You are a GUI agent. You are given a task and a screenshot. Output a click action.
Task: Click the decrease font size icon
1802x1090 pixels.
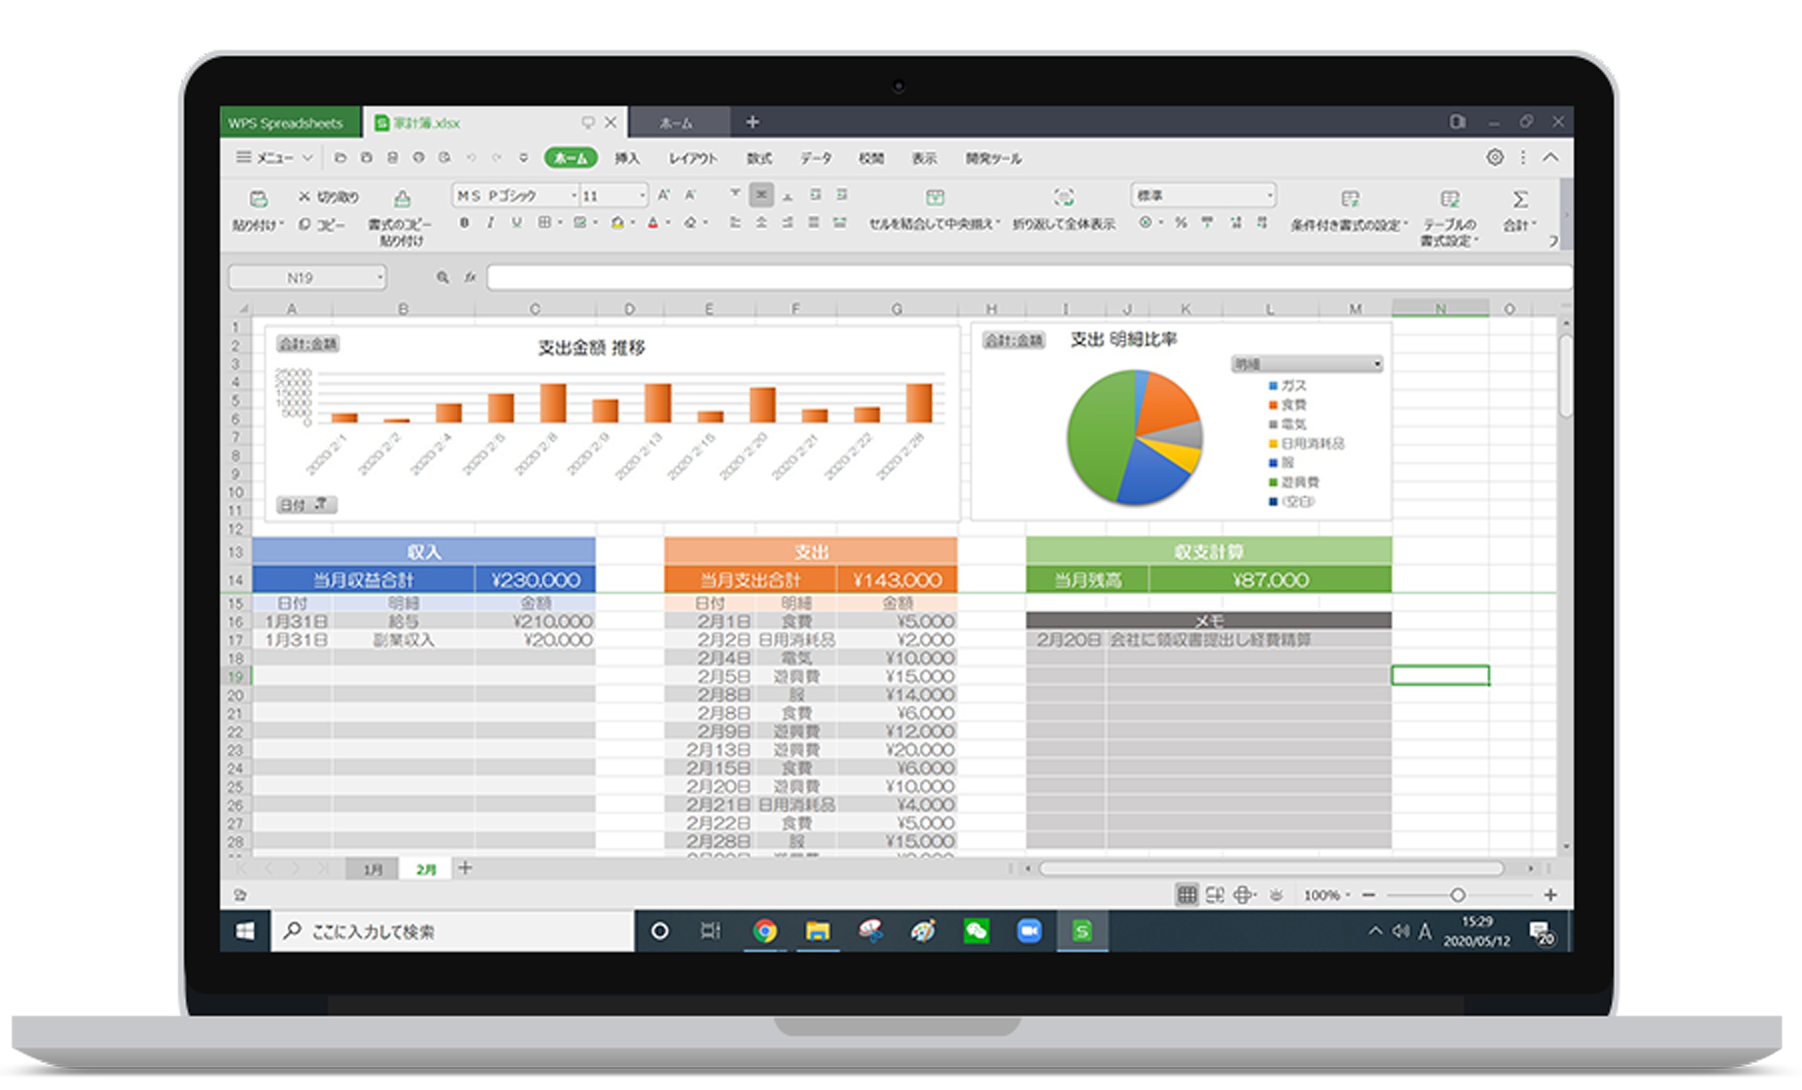click(x=690, y=195)
